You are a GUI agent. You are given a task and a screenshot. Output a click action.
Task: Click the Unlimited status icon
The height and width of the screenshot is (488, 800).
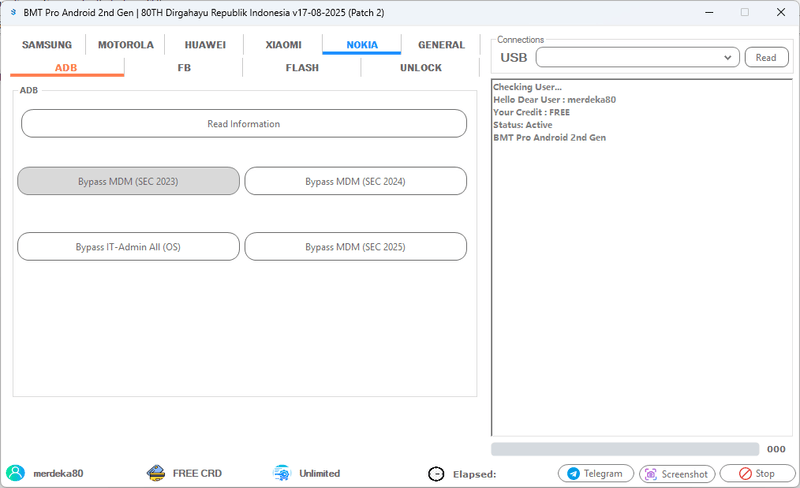pos(282,473)
